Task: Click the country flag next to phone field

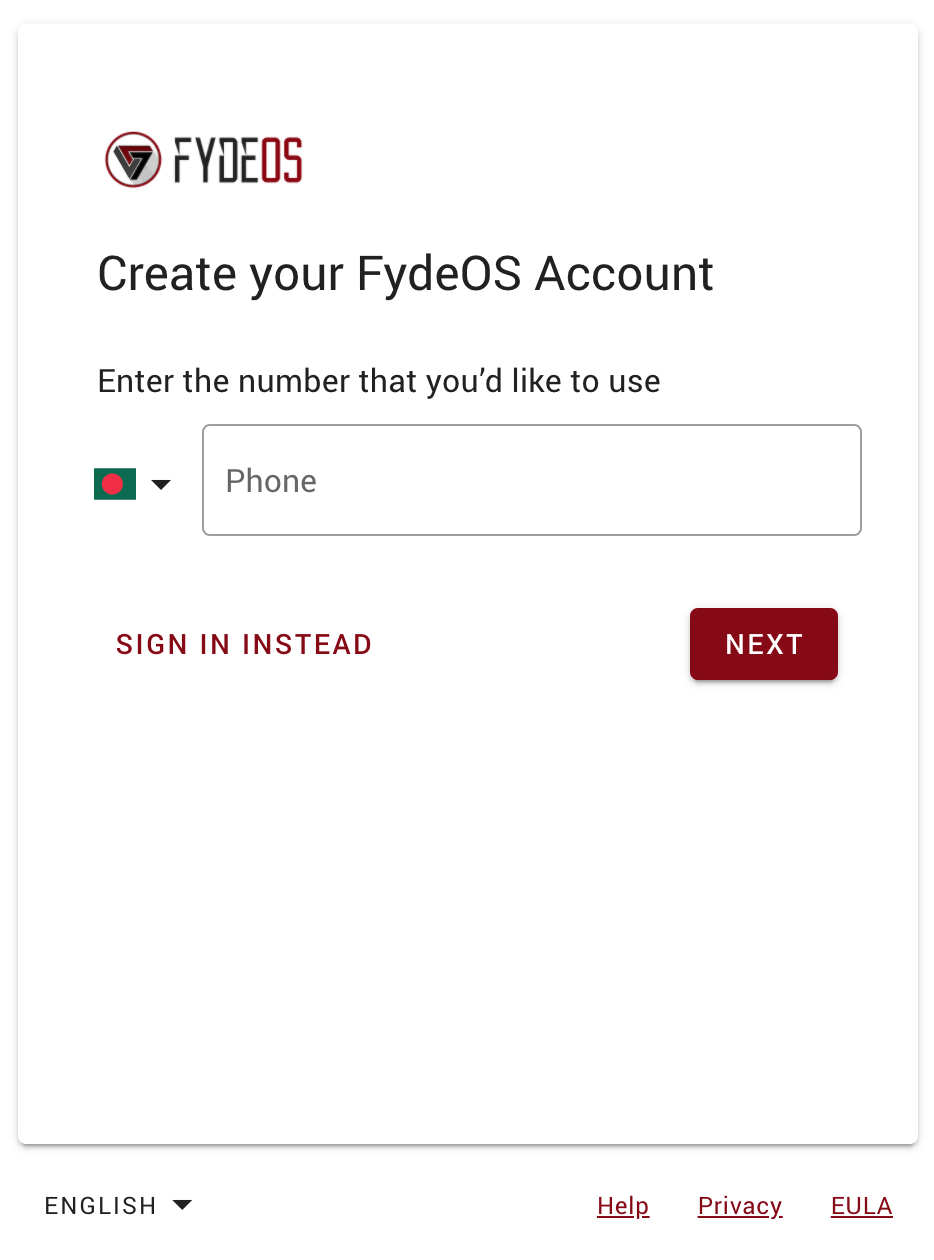Action: (114, 483)
